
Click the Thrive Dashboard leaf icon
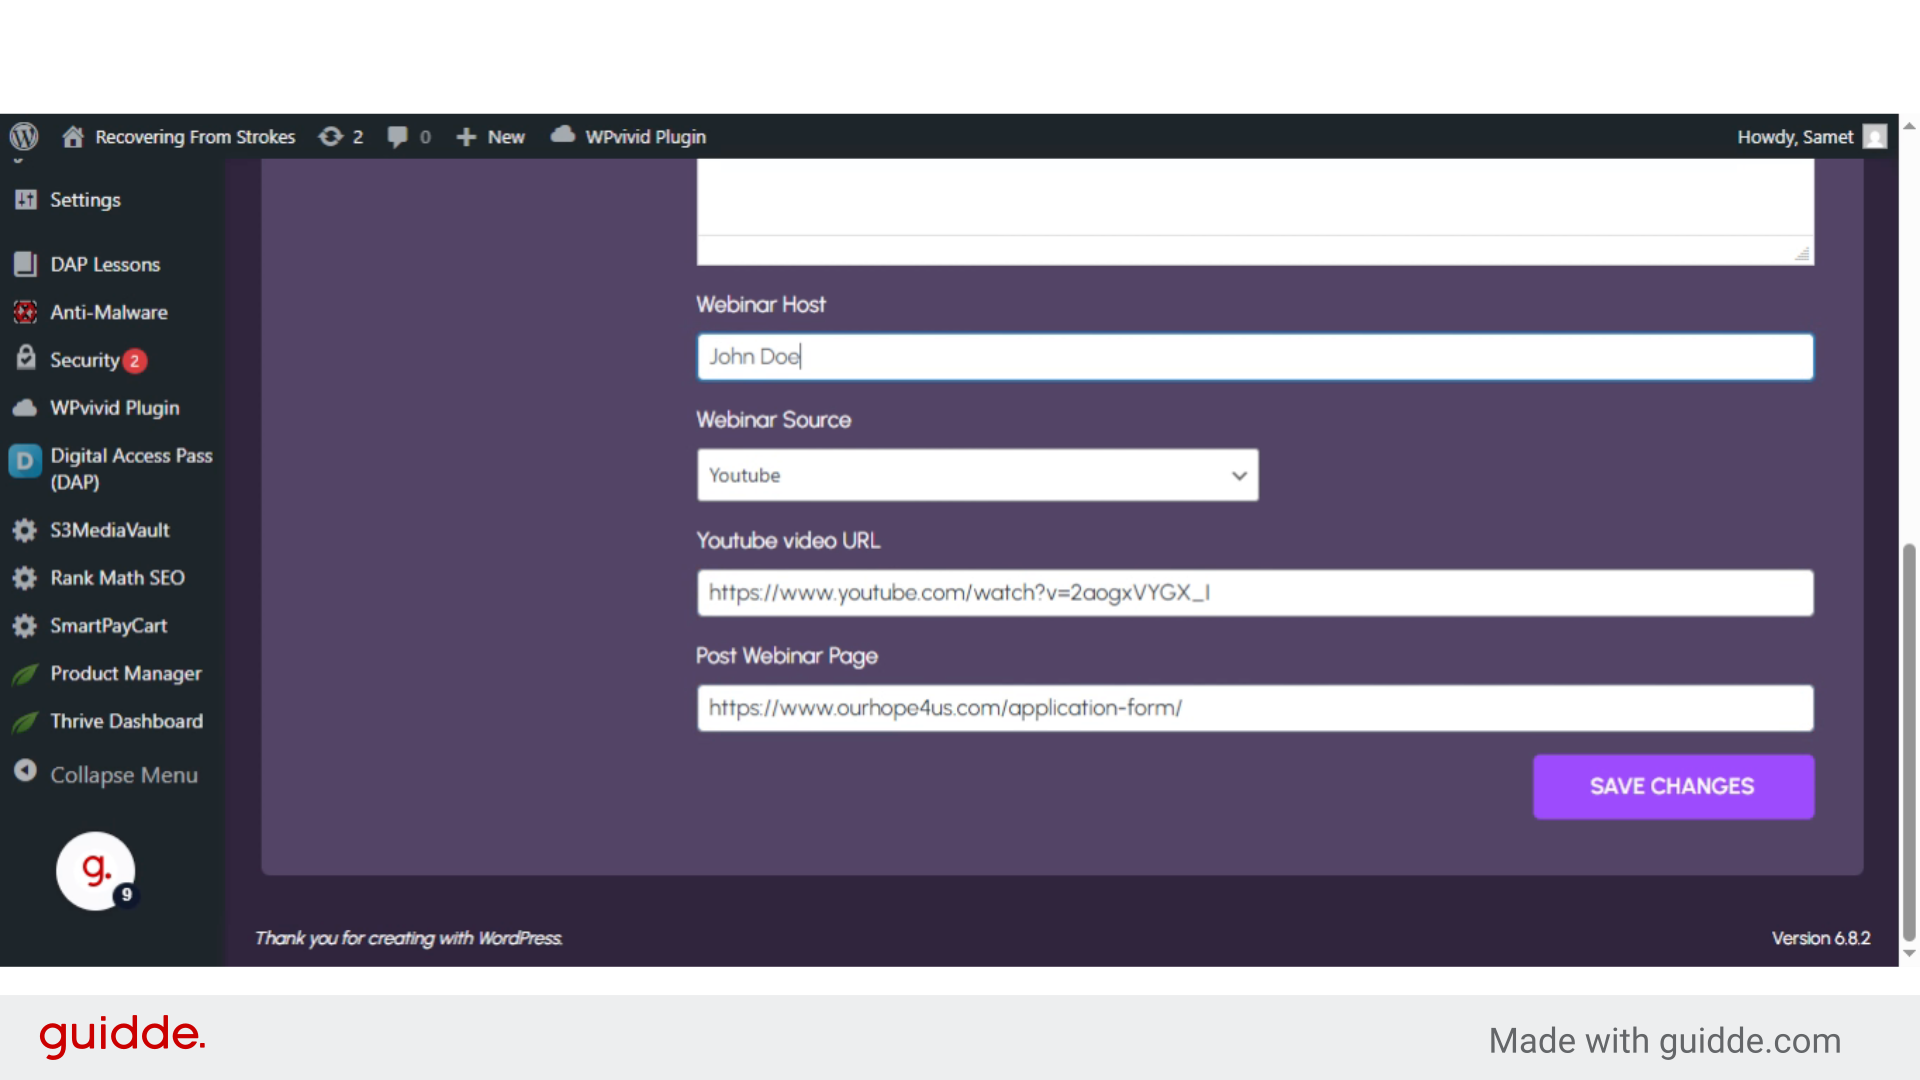coord(25,722)
